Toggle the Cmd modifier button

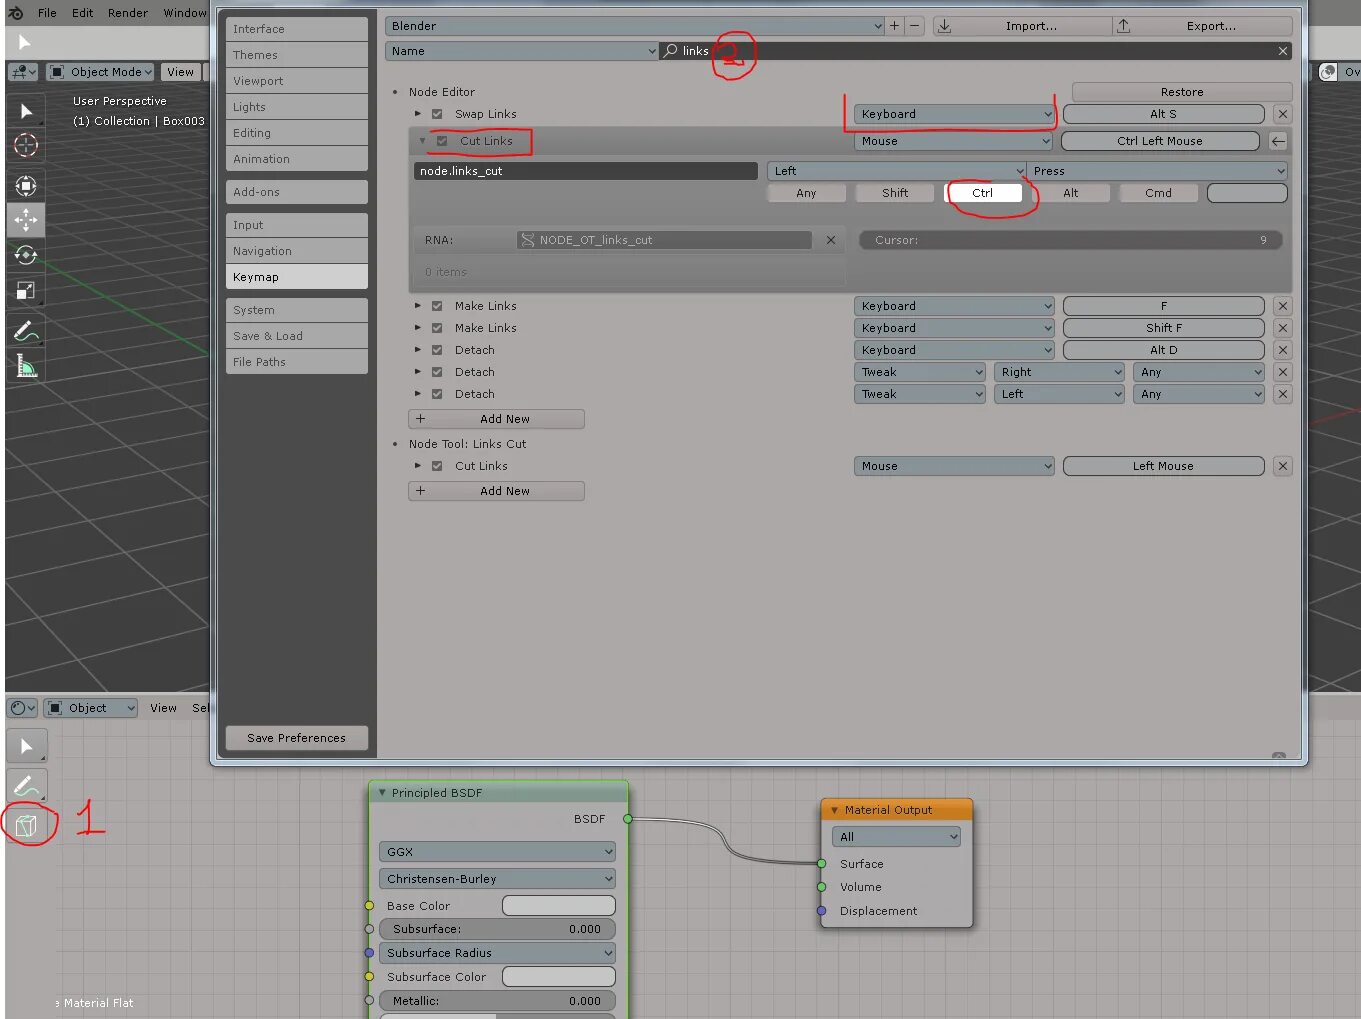coord(1159,193)
